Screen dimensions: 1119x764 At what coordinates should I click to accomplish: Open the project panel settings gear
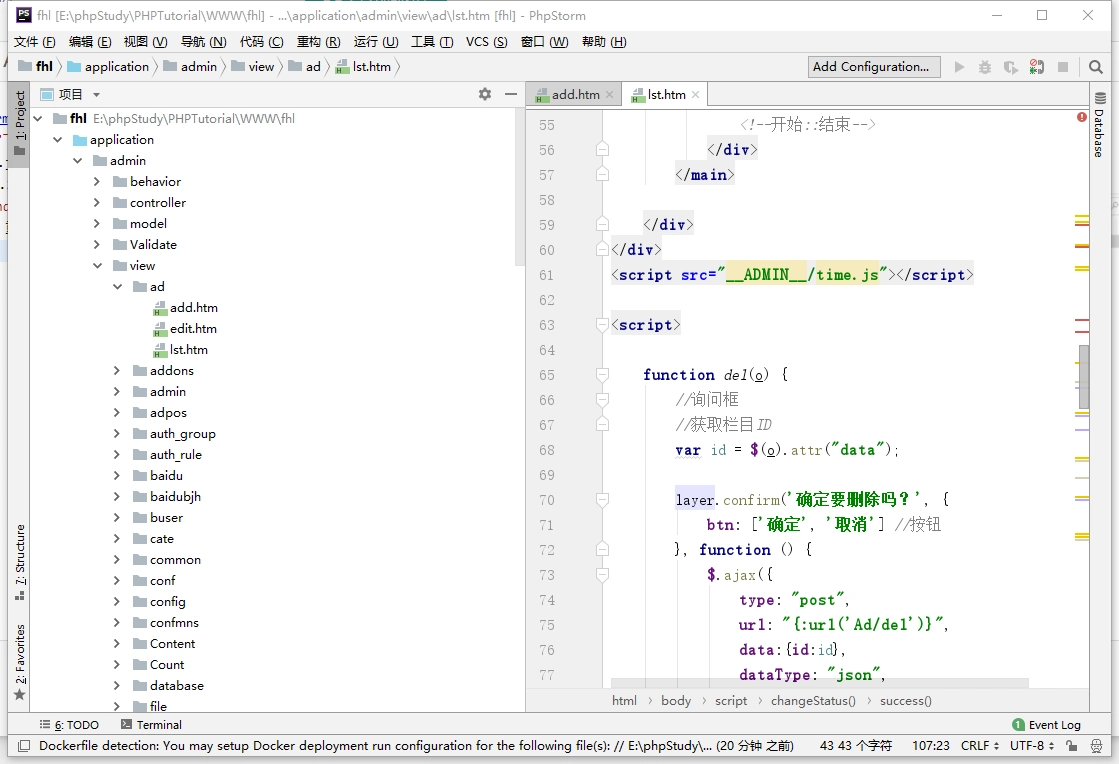click(x=485, y=94)
